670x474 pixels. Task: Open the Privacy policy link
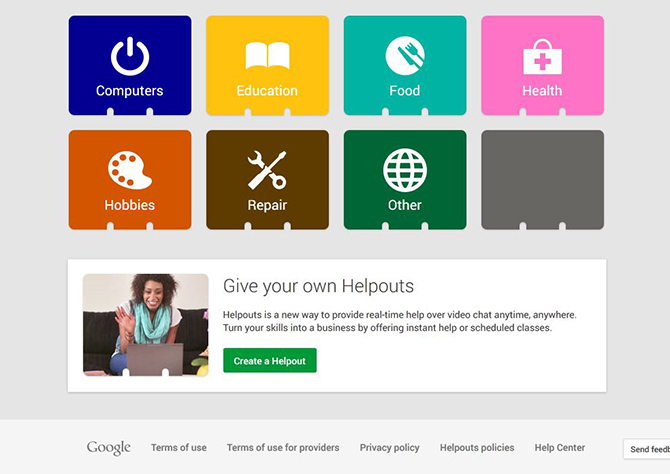point(389,448)
